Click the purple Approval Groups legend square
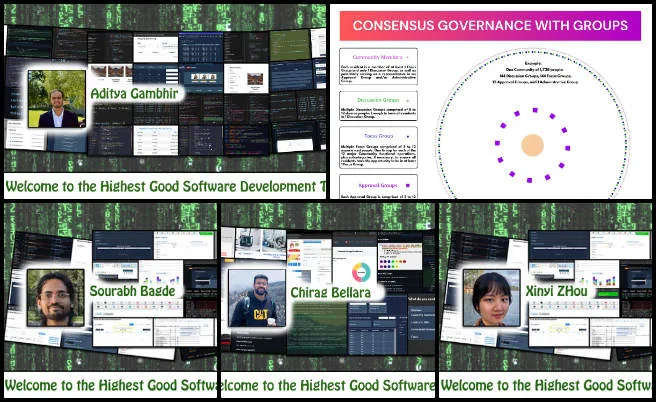 pos(408,185)
